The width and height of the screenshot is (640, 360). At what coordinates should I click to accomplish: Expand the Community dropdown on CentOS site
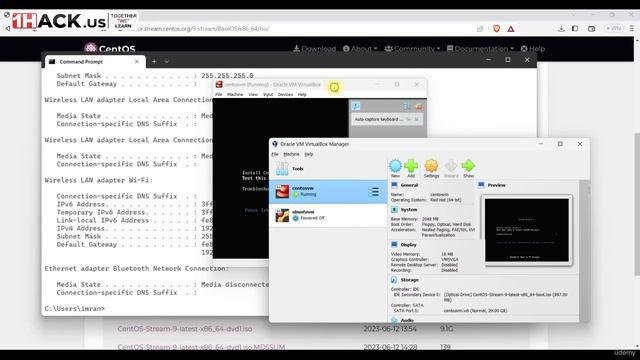point(412,49)
